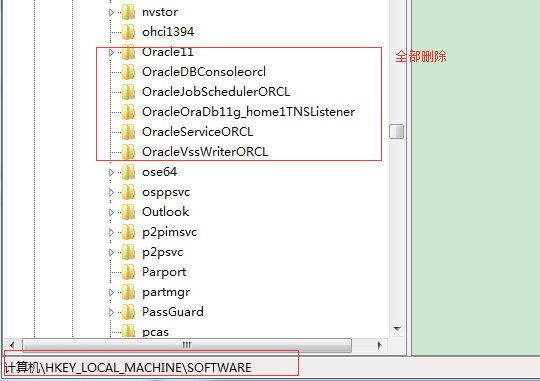Click the ohci1394 folder icon
The width and height of the screenshot is (540, 381).
click(128, 32)
